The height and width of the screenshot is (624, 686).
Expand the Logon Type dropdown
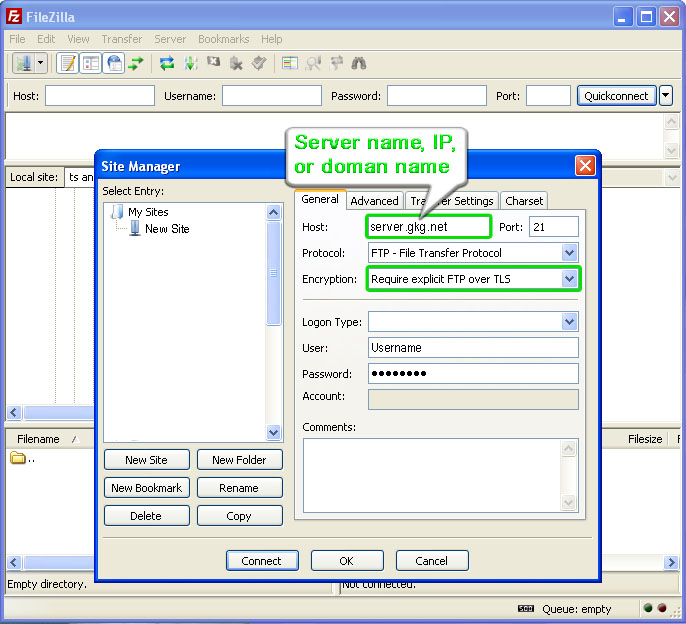[569, 322]
